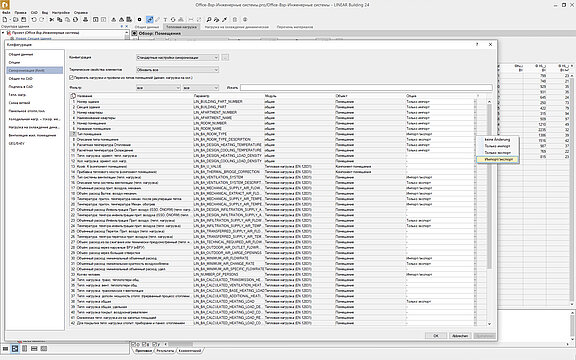
Task: Click the T text tool icon
Action: tap(165, 19)
